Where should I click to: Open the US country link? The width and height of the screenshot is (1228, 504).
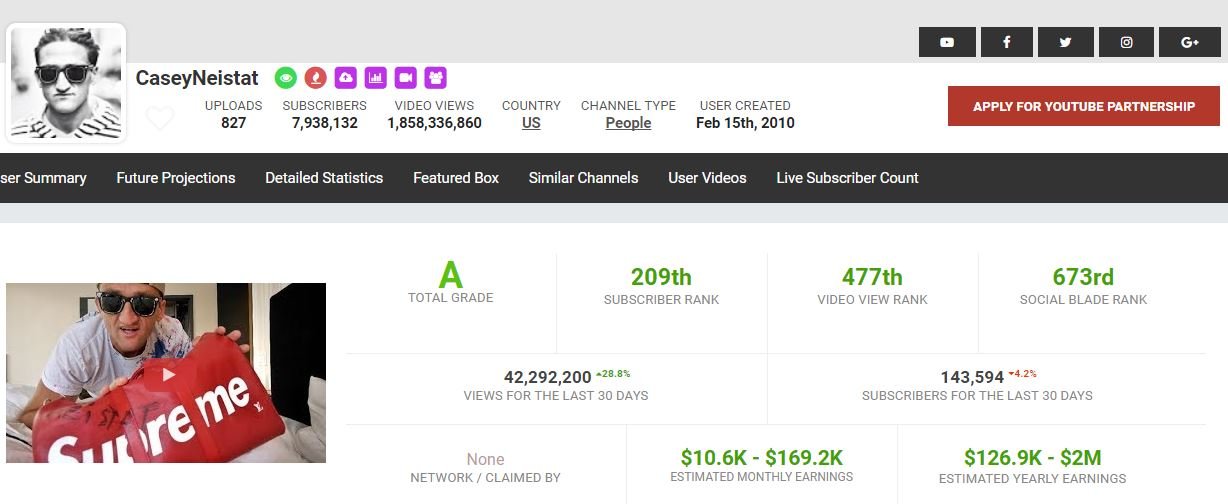[531, 123]
